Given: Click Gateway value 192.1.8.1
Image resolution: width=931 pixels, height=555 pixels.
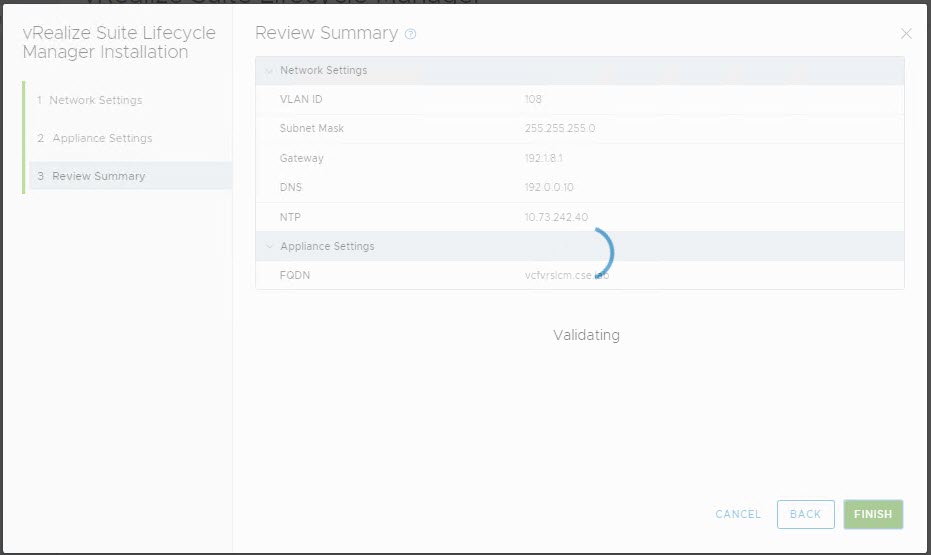Looking at the screenshot, I should pyautogui.click(x=543, y=158).
